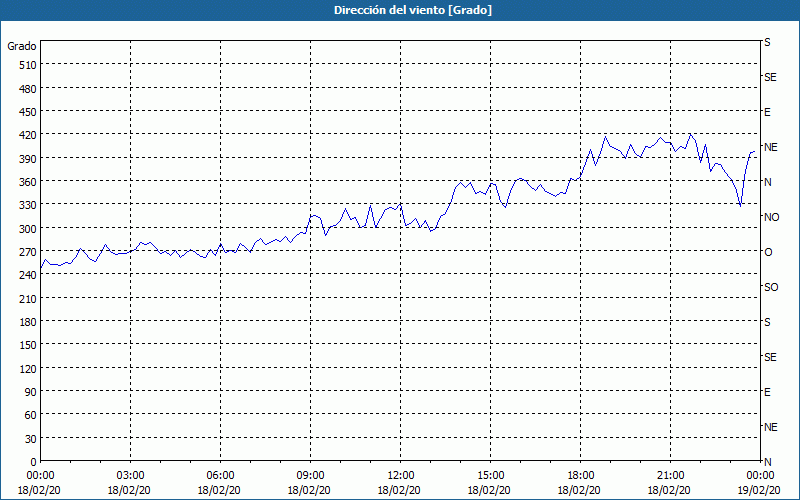Viewport: 800px width, 500px height.
Task: Select the "SE" compass label level with 120
Action: [770, 357]
